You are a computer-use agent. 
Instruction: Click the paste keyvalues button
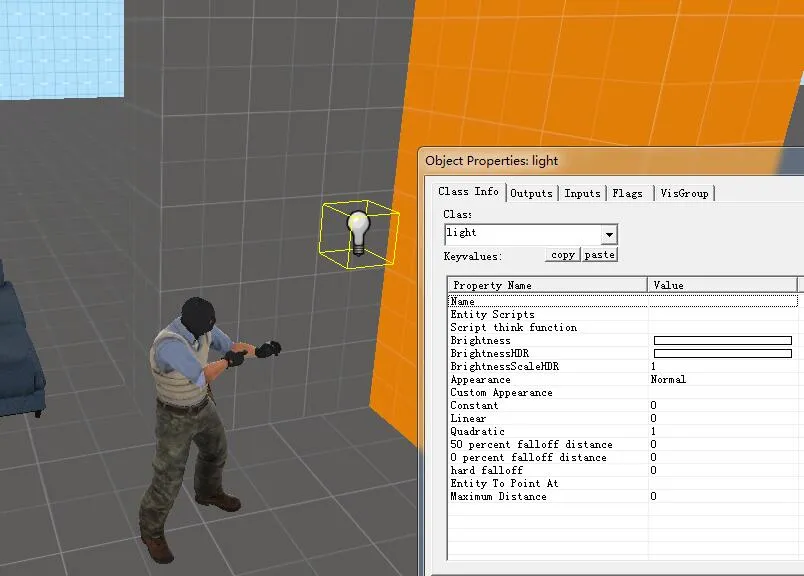tap(599, 255)
